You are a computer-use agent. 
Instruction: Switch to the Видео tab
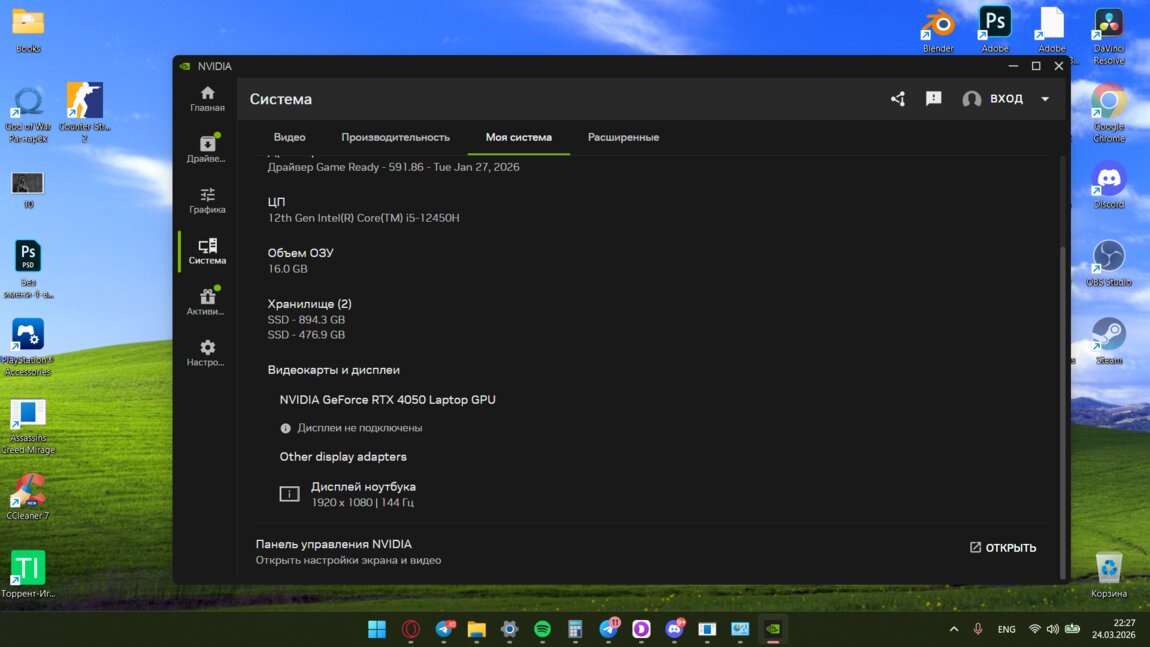coord(289,137)
